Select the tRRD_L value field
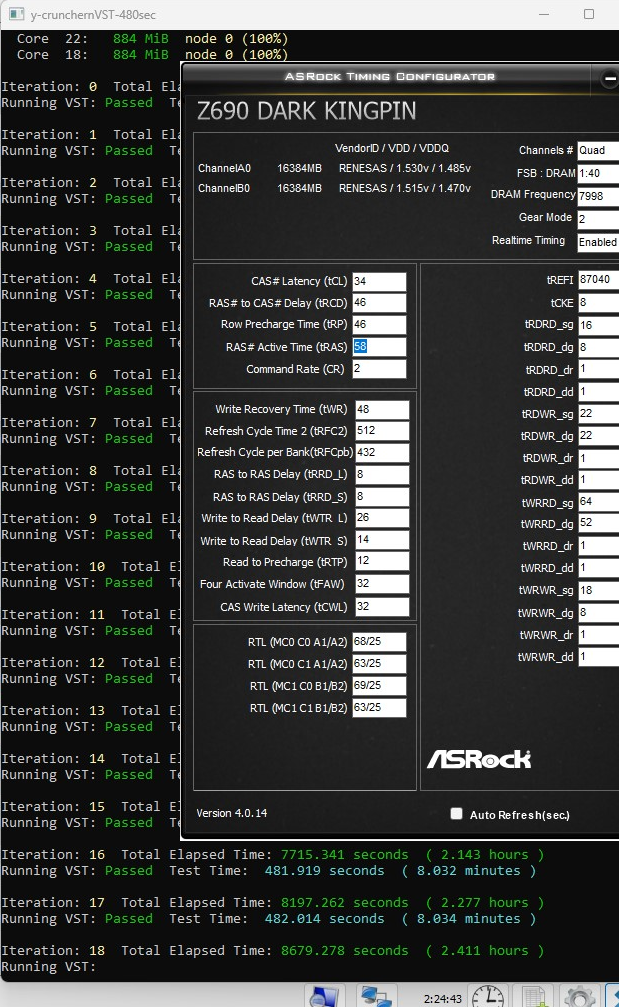619x1007 pixels. point(381,474)
